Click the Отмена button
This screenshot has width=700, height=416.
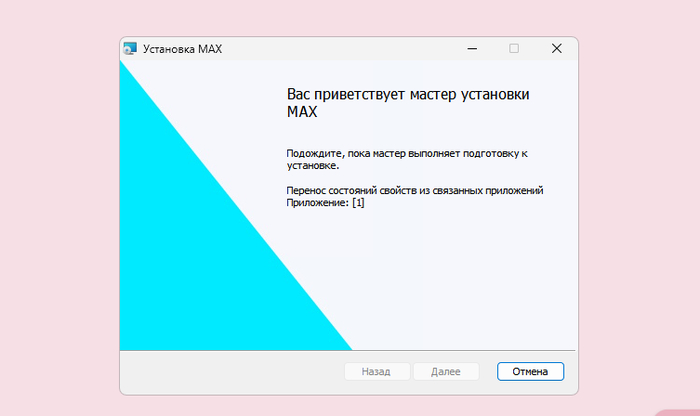tap(530, 371)
